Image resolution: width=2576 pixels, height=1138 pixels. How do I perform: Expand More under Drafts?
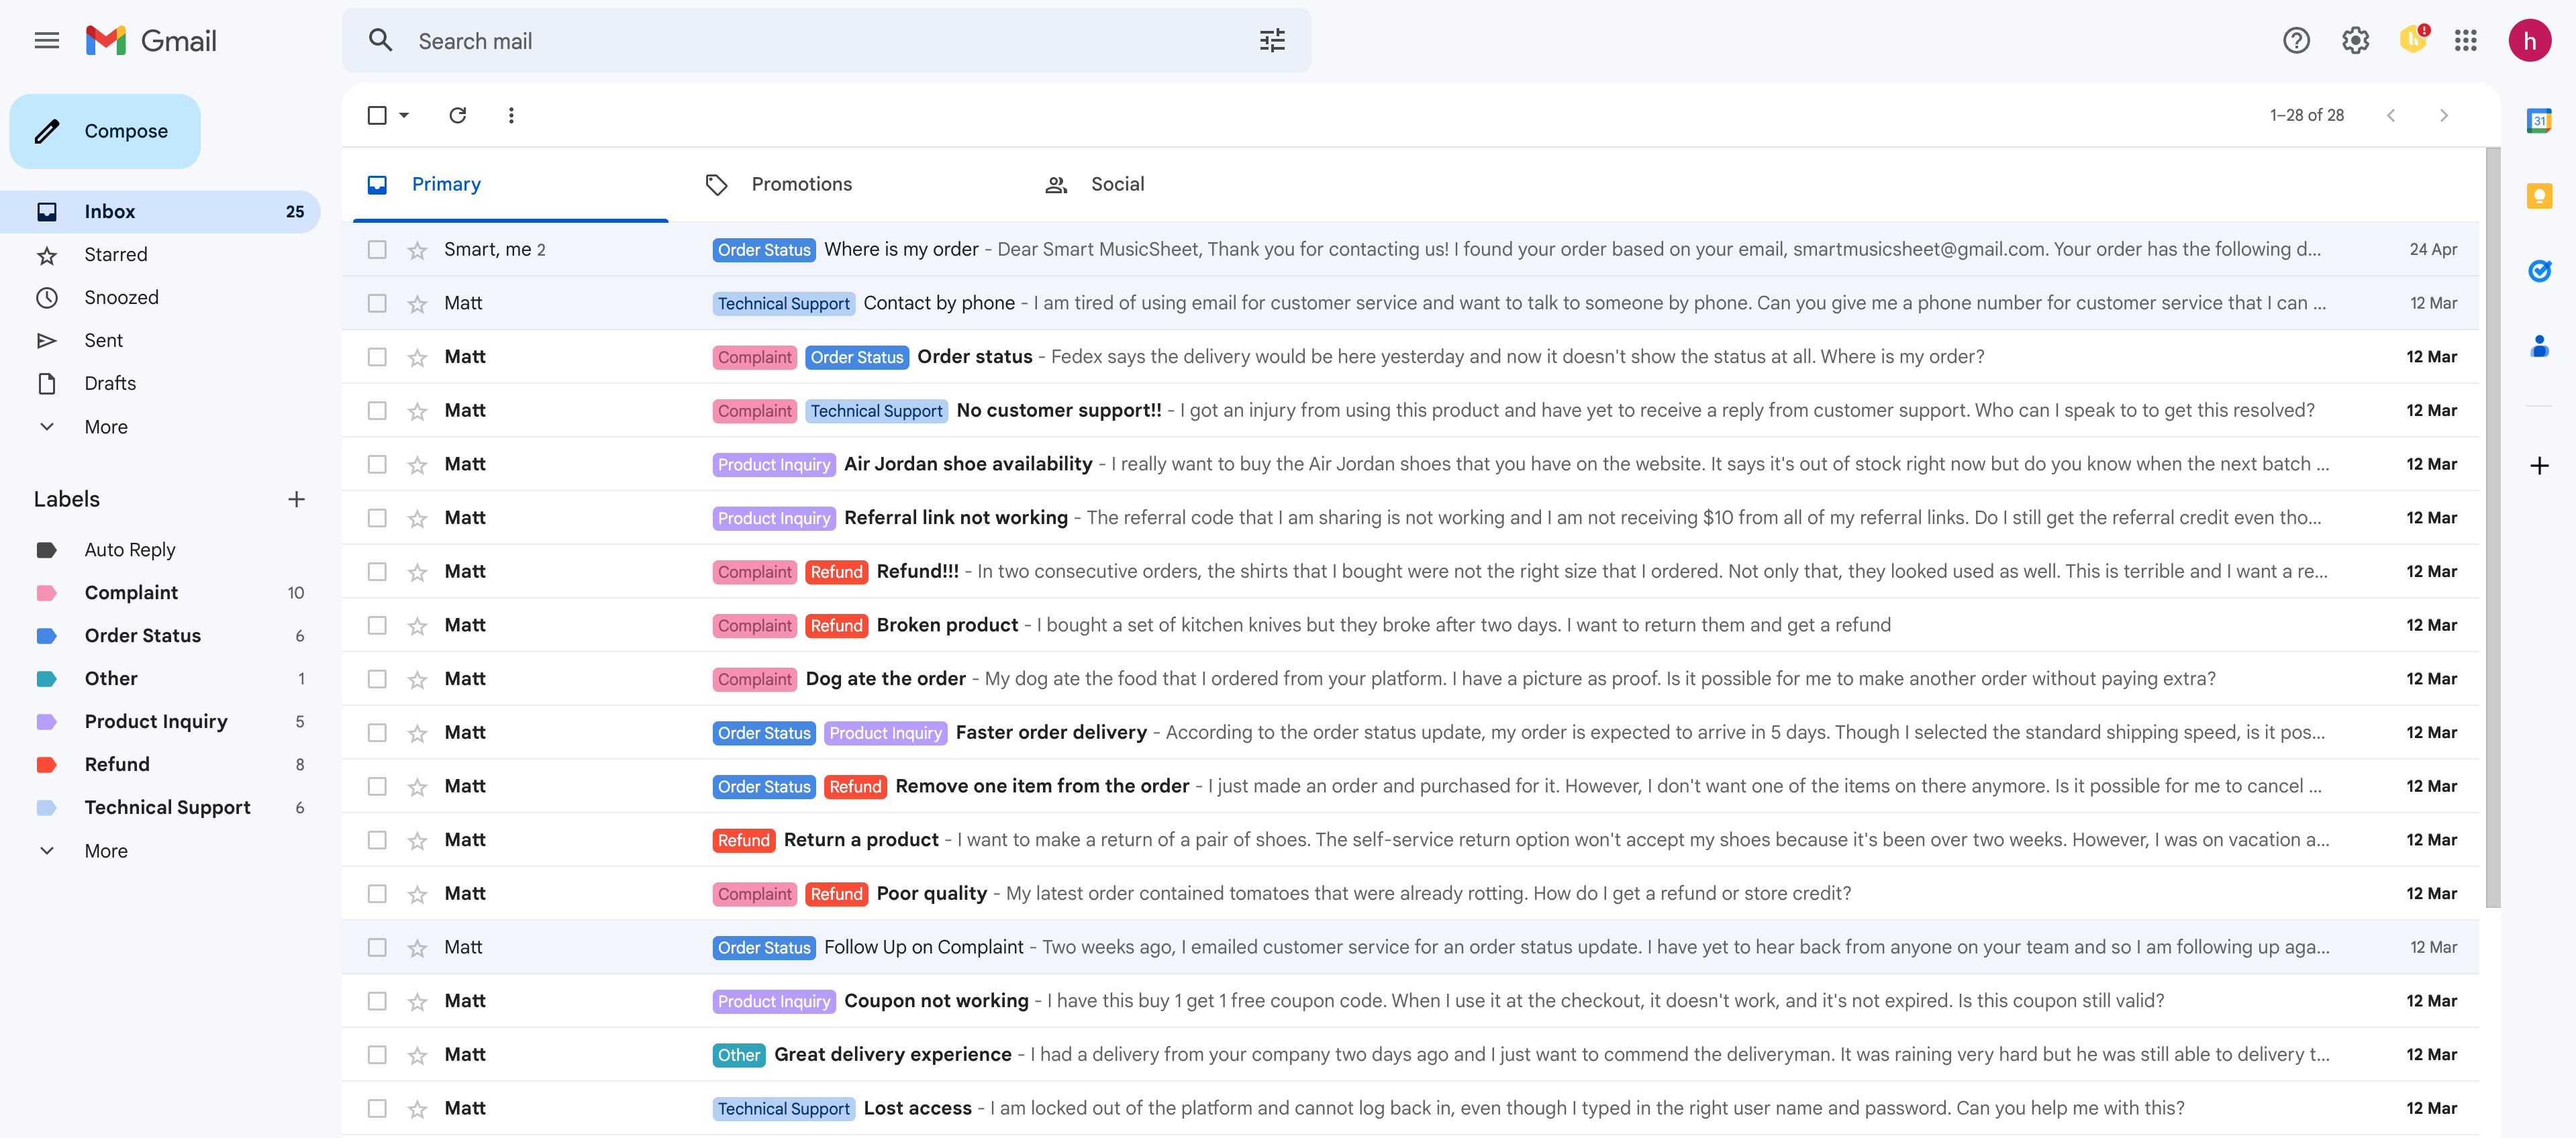point(105,427)
